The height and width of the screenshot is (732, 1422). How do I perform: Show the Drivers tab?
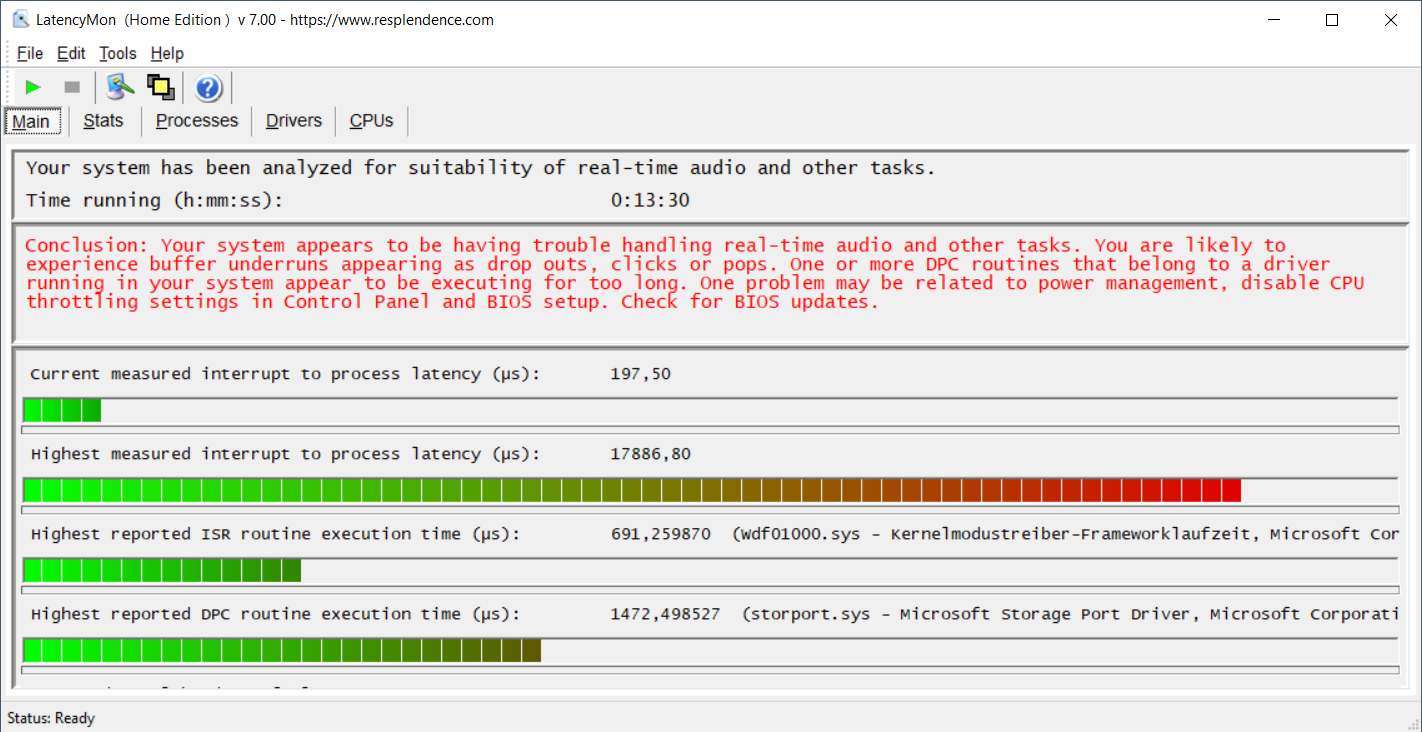[294, 121]
